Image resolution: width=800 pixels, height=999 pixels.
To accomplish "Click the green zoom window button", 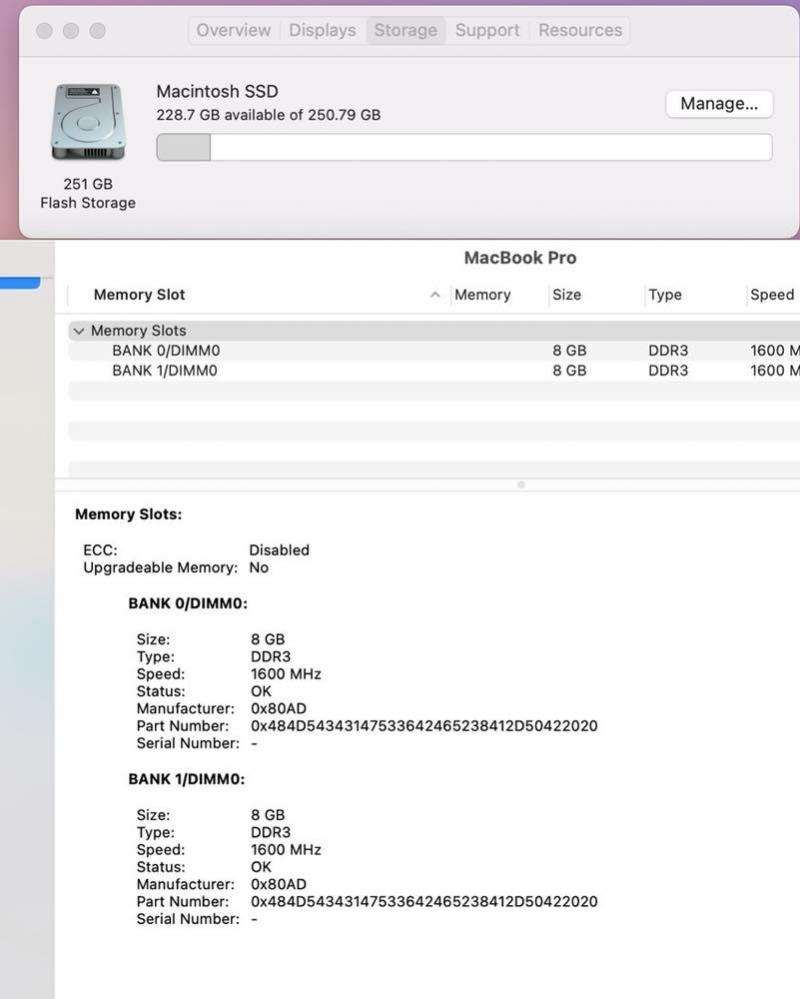I will 97,31.
